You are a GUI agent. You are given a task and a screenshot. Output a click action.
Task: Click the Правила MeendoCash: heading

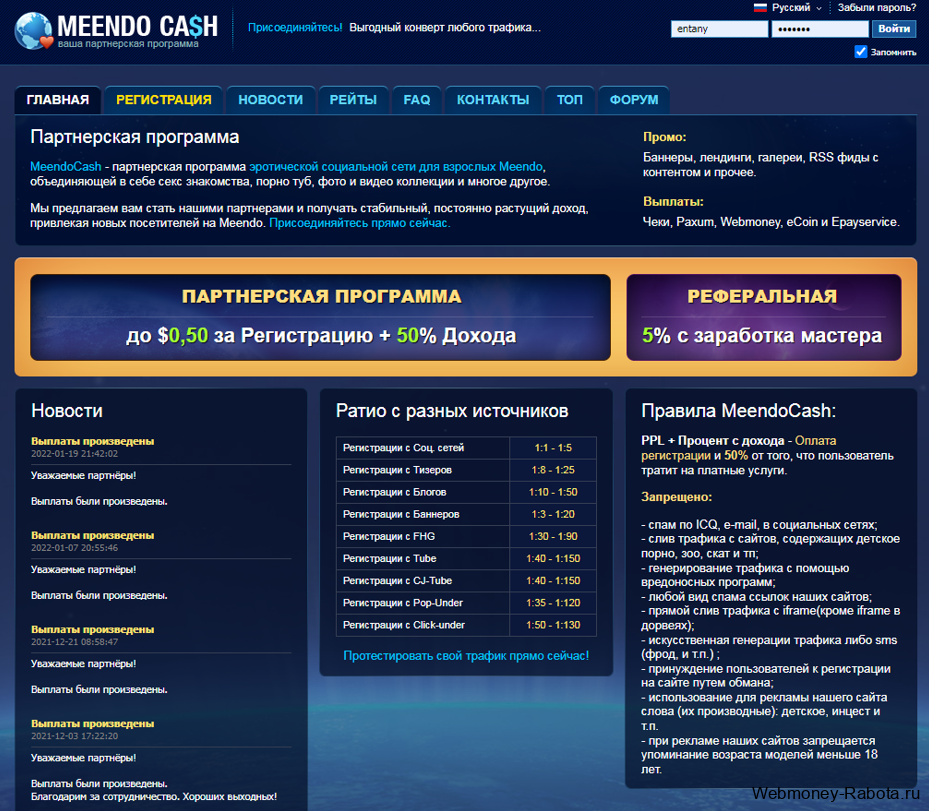coord(738,411)
